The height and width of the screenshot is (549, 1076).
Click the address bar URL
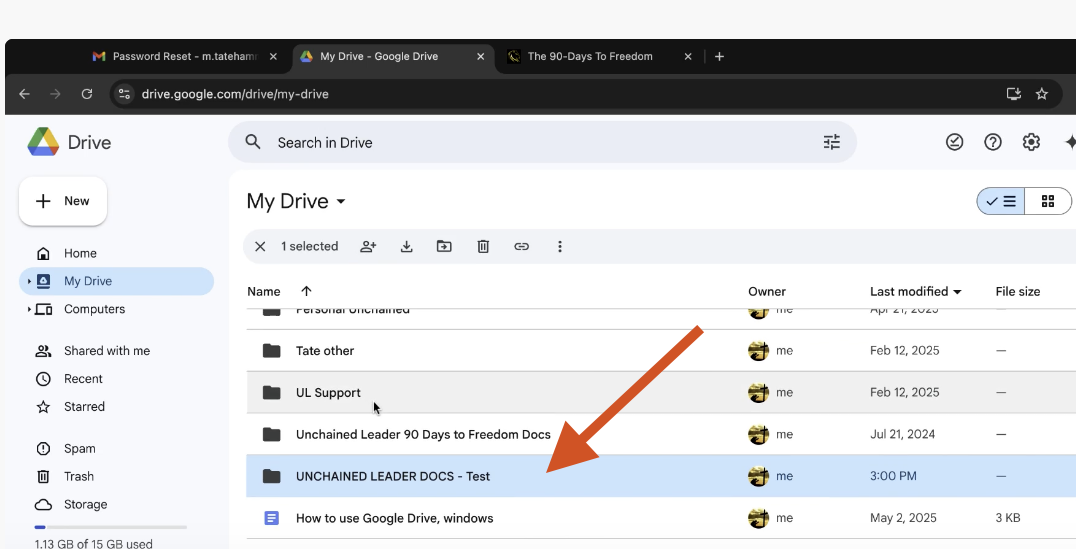(235, 94)
